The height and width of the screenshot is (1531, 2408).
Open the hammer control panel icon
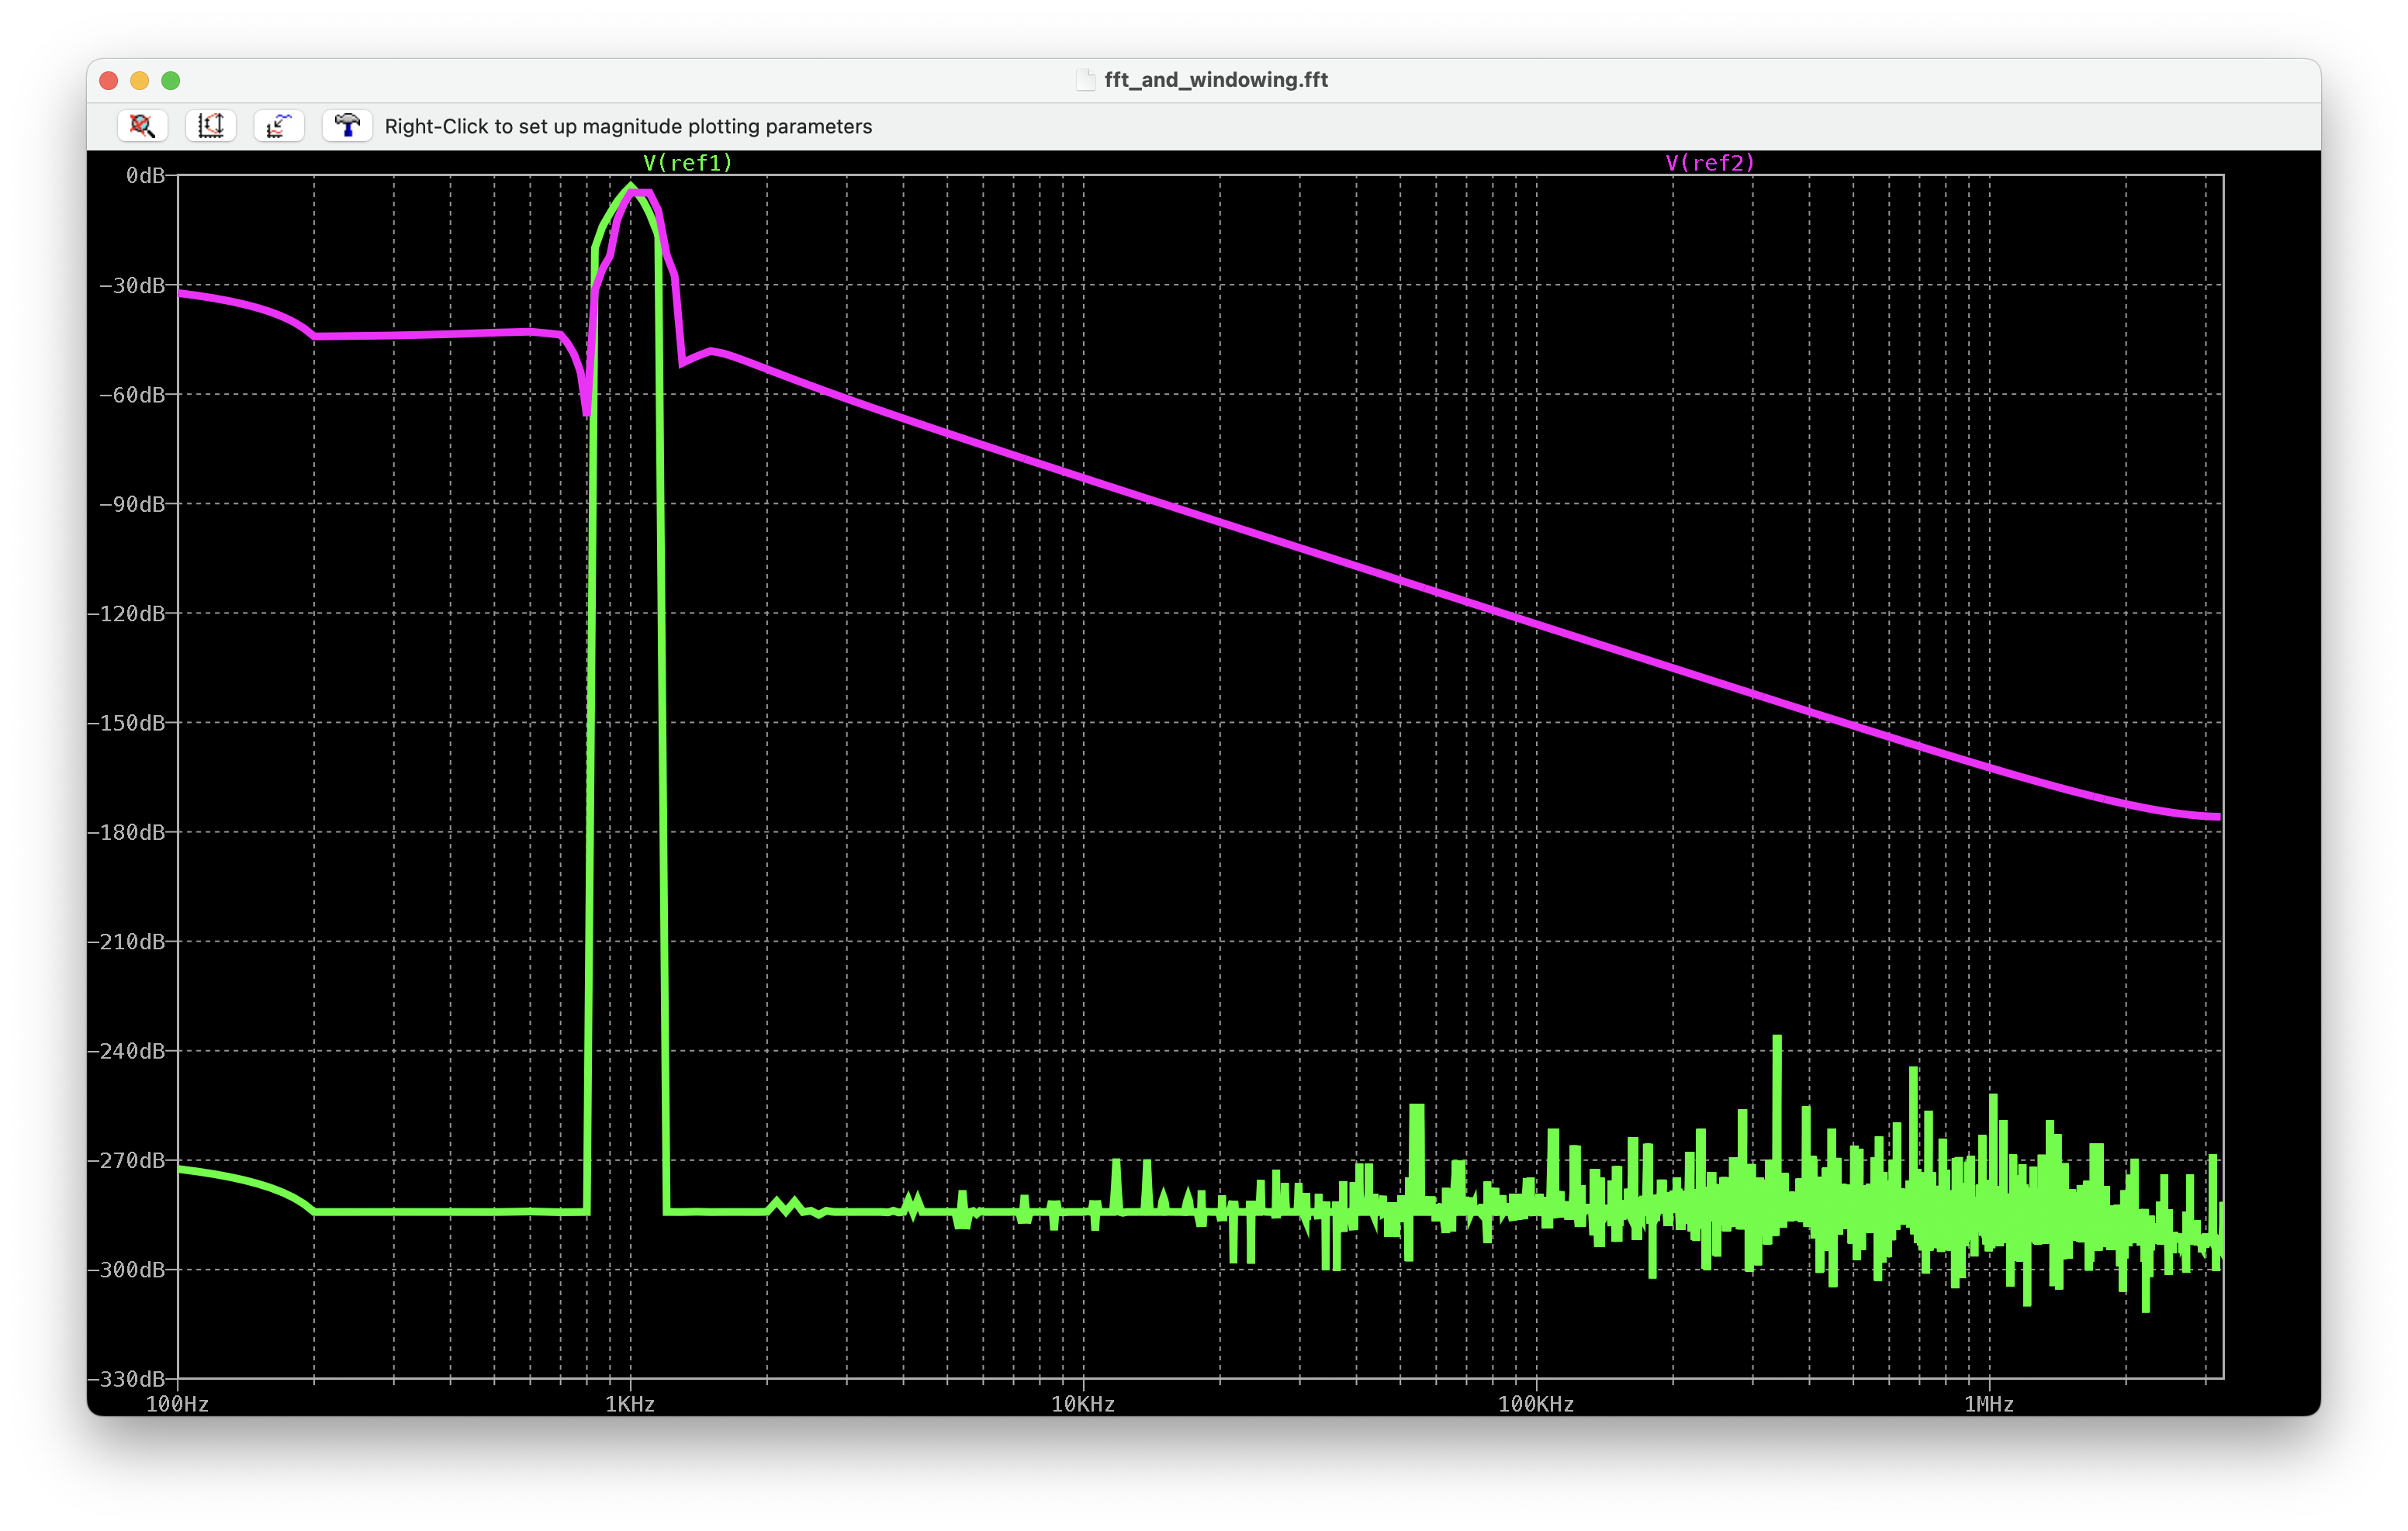347,125
